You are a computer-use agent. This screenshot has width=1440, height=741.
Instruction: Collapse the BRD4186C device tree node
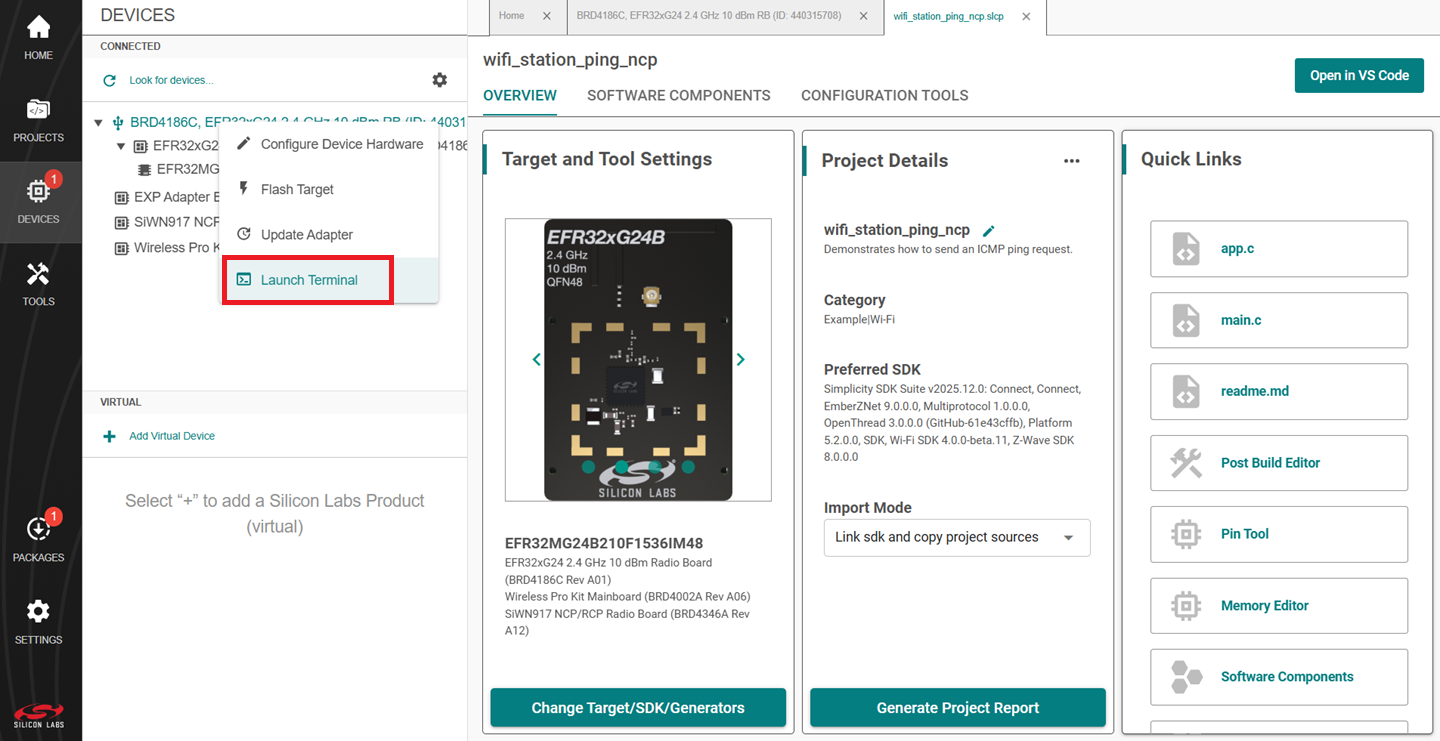98,123
